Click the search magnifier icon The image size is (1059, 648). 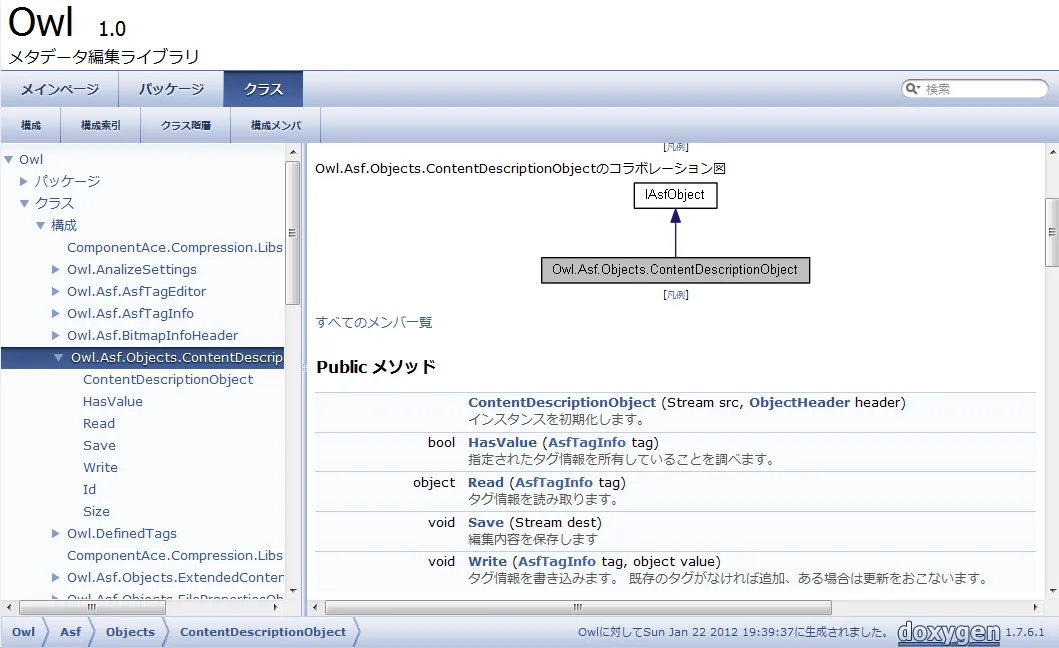tap(911, 88)
